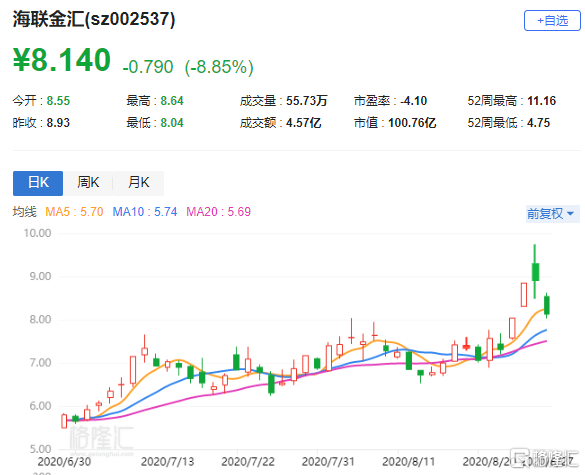Click the 市值 value 100.76亿
The width and height of the screenshot is (585, 475).
click(412, 123)
